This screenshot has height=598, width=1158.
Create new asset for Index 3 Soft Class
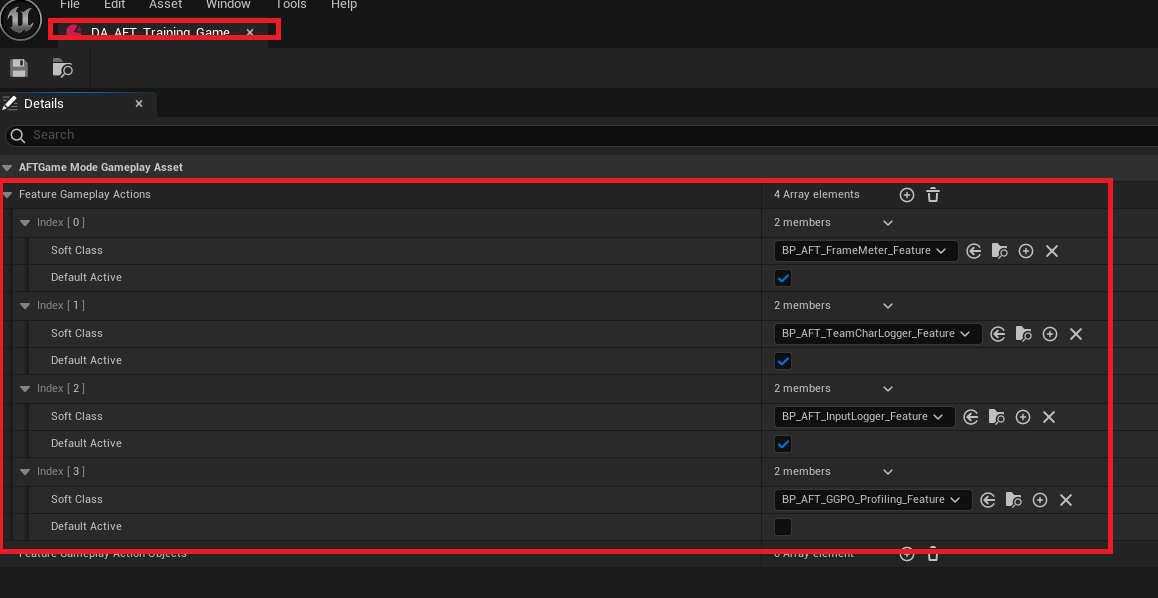[1039, 499]
